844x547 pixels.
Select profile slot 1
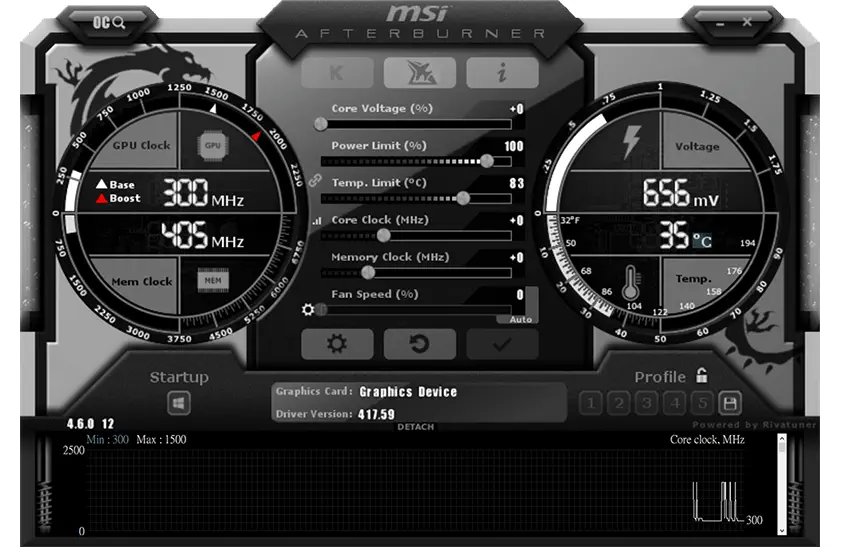591,403
